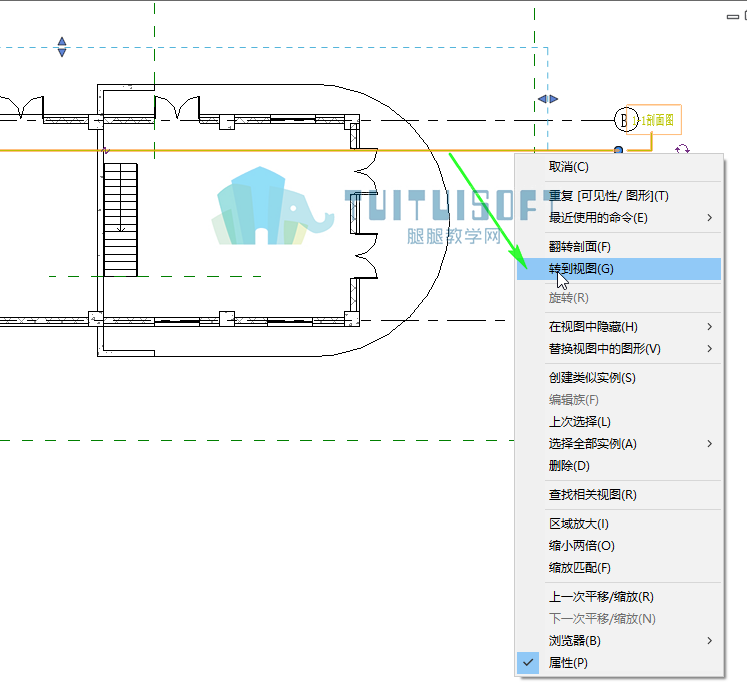Choose 区域放大(I) zoom option
747x687 pixels.
click(618, 524)
